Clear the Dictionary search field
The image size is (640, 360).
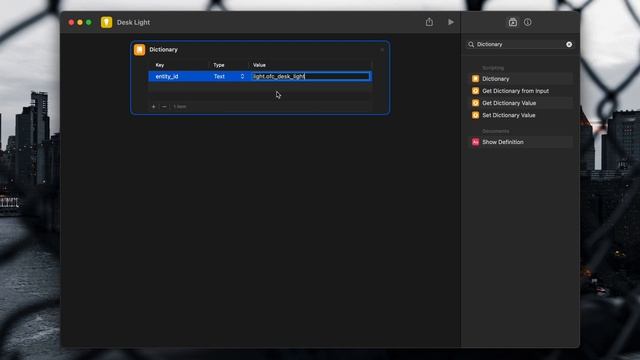tap(569, 44)
